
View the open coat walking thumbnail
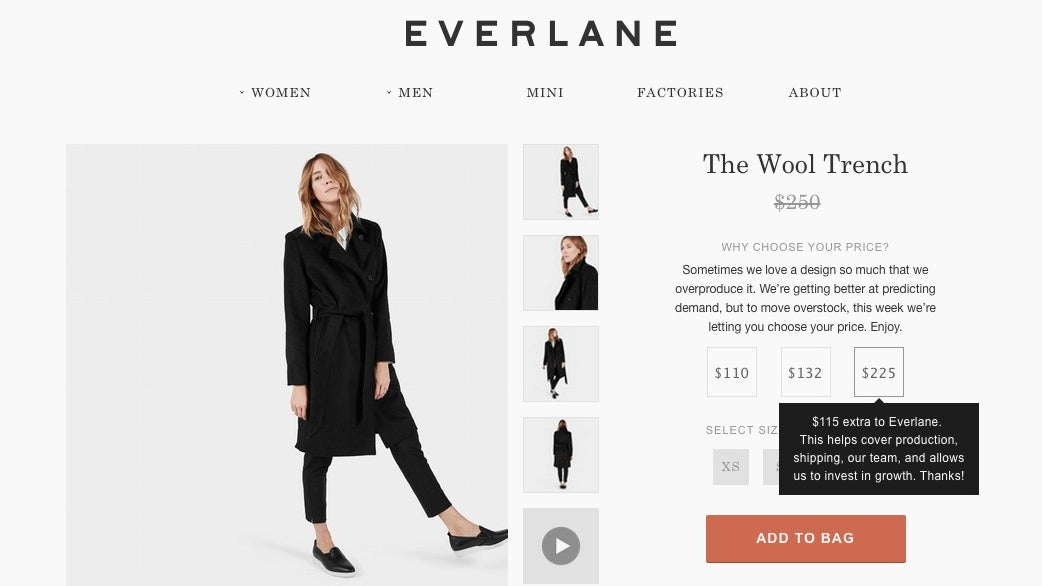560,363
